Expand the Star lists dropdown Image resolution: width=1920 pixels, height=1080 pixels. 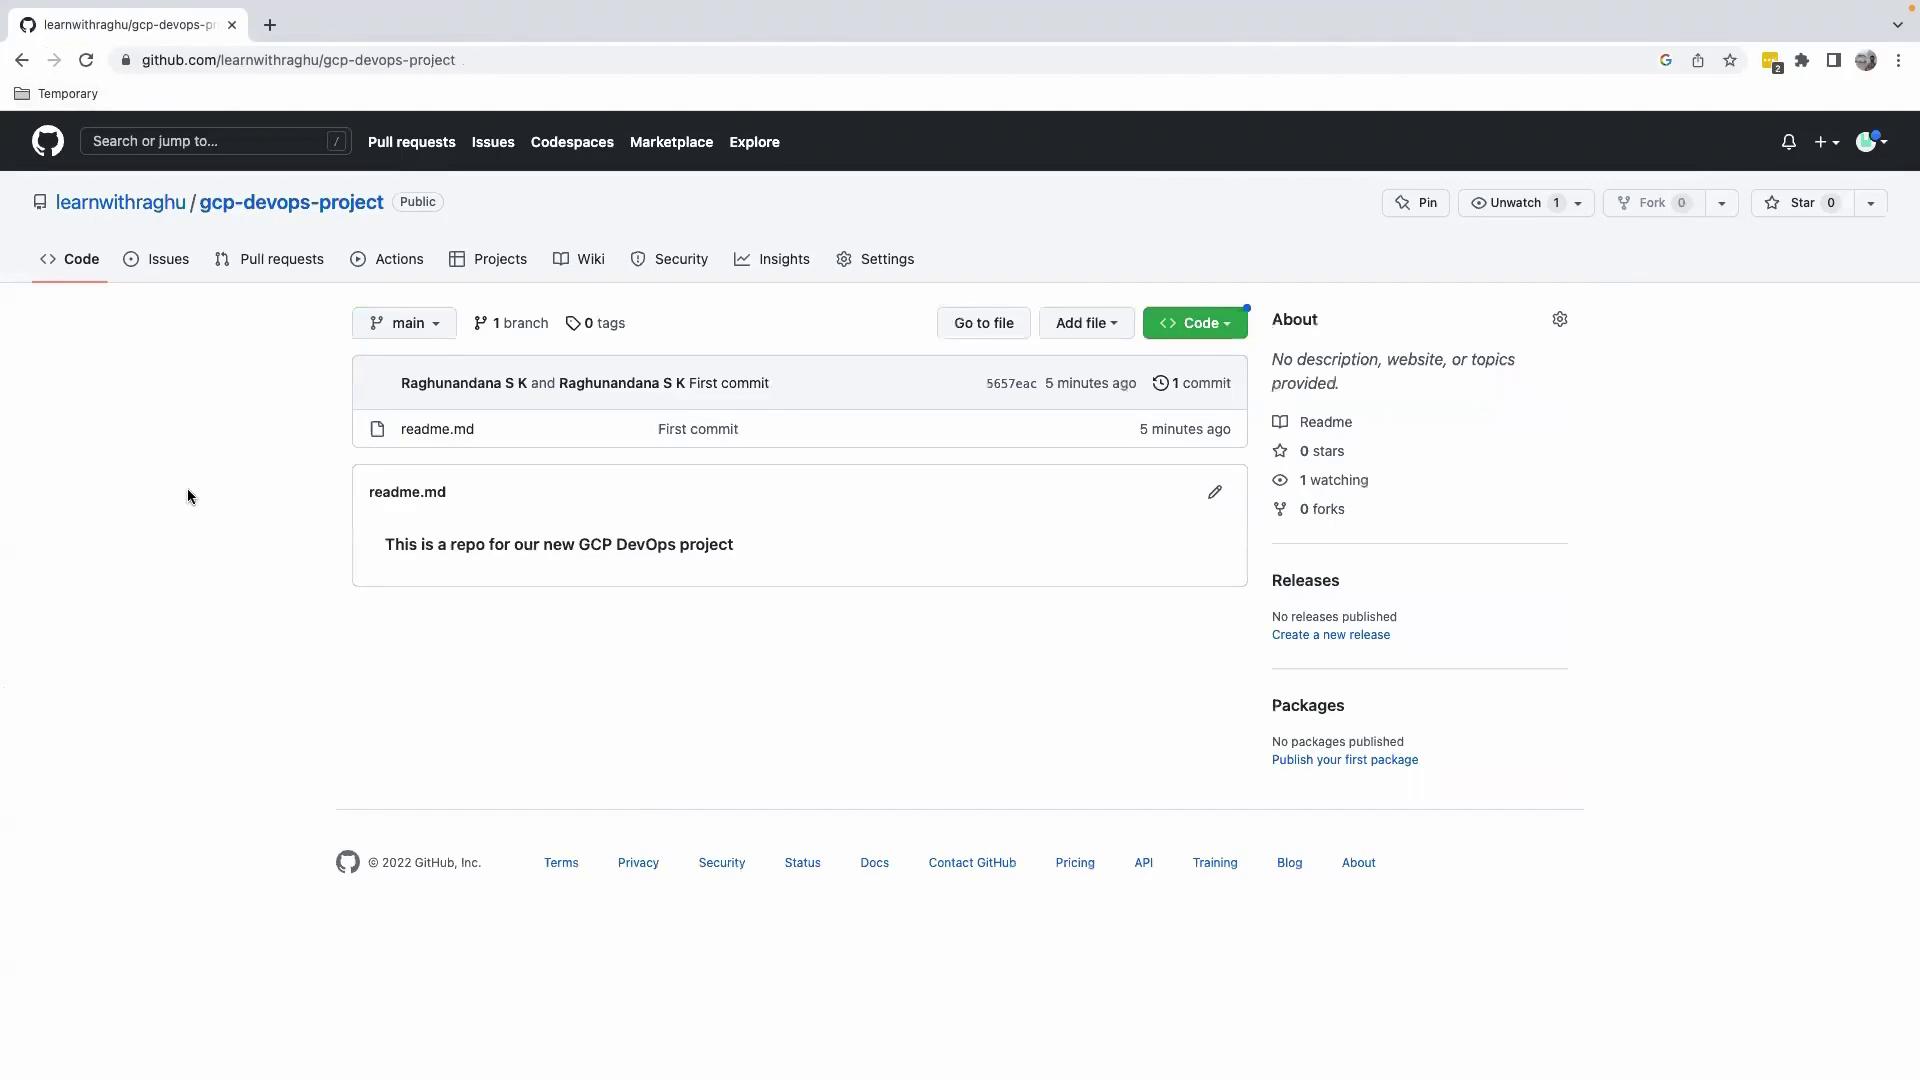coord(1870,203)
